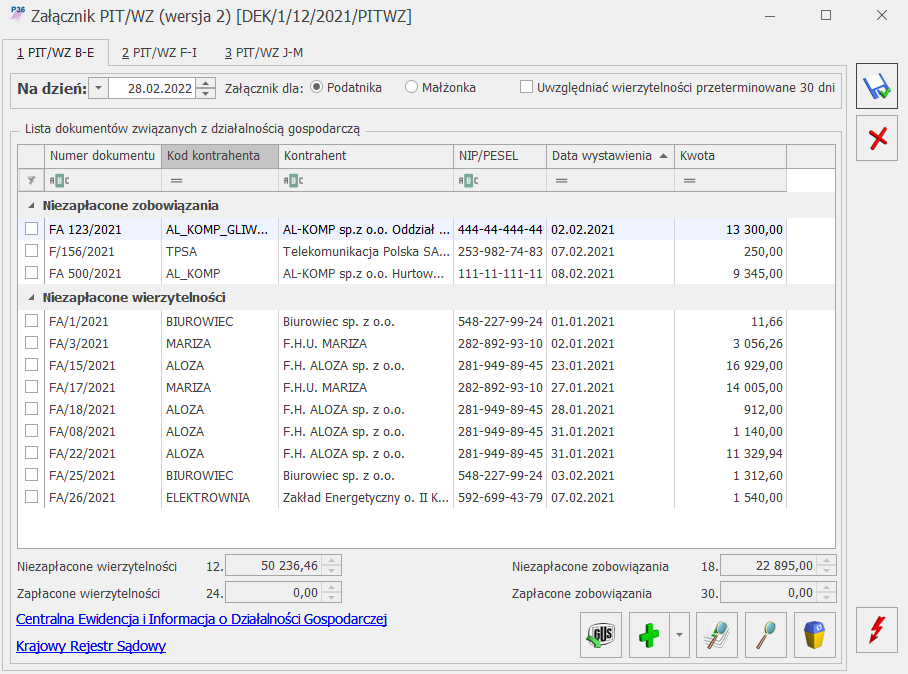Select the ELEKTROWNIA contractor code cell
The image size is (908, 674).
tap(220, 497)
